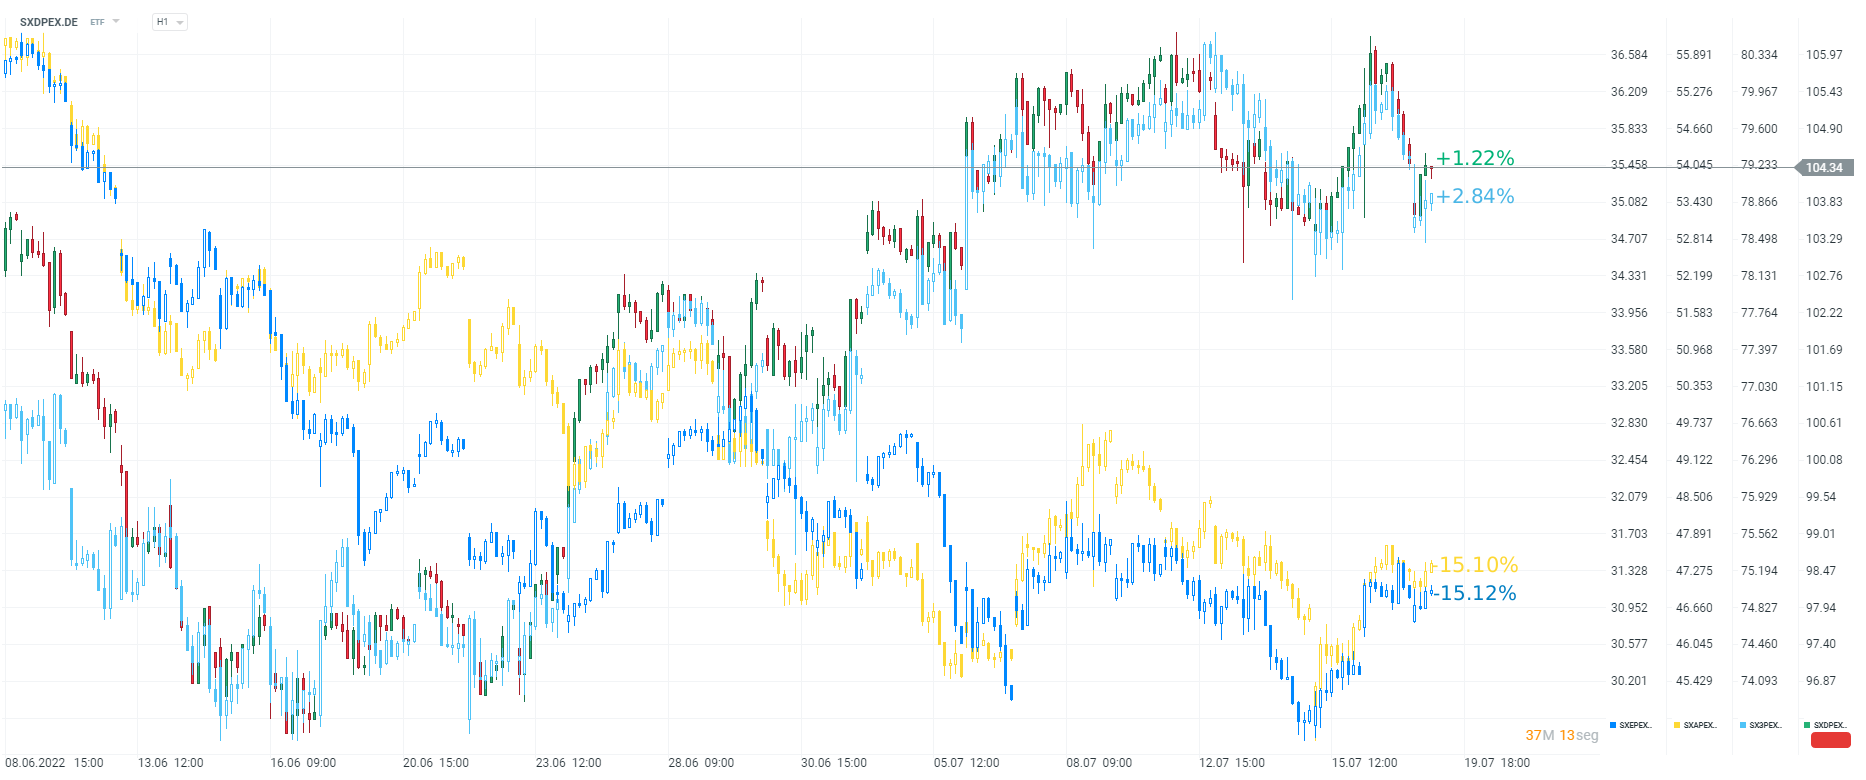Click the 37M 13seg candle countdown timer

[1561, 735]
